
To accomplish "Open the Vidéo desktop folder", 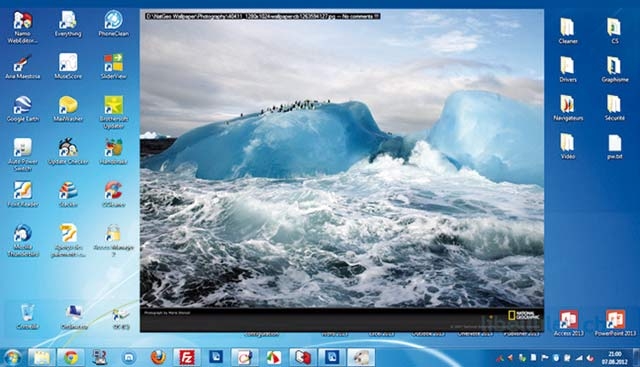I will tap(567, 146).
